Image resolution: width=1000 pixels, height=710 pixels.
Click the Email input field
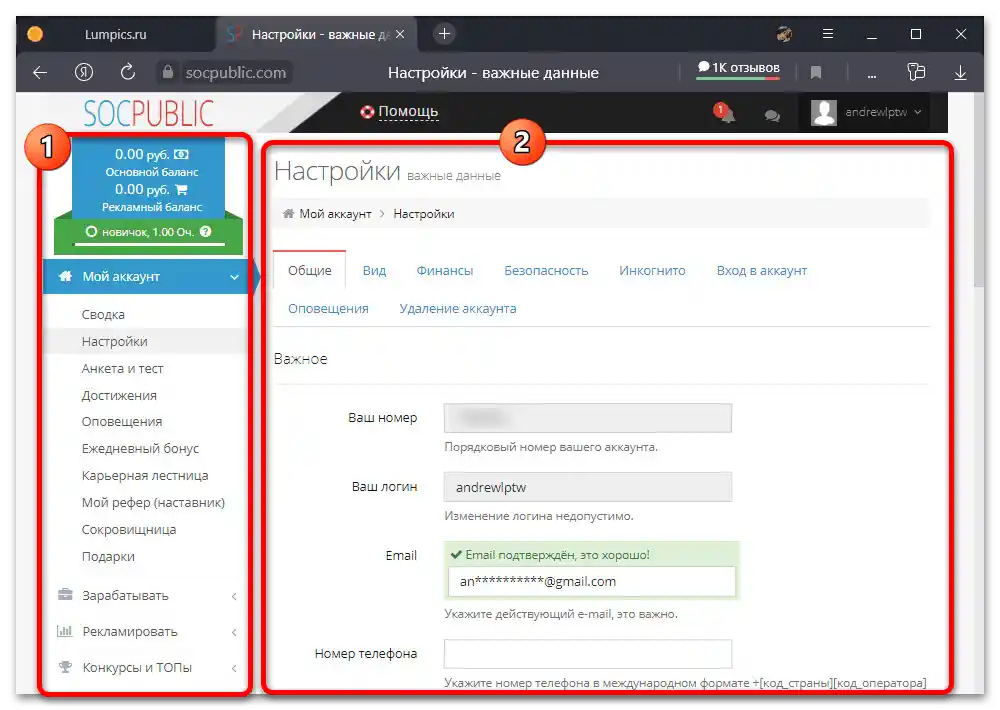tap(592, 582)
